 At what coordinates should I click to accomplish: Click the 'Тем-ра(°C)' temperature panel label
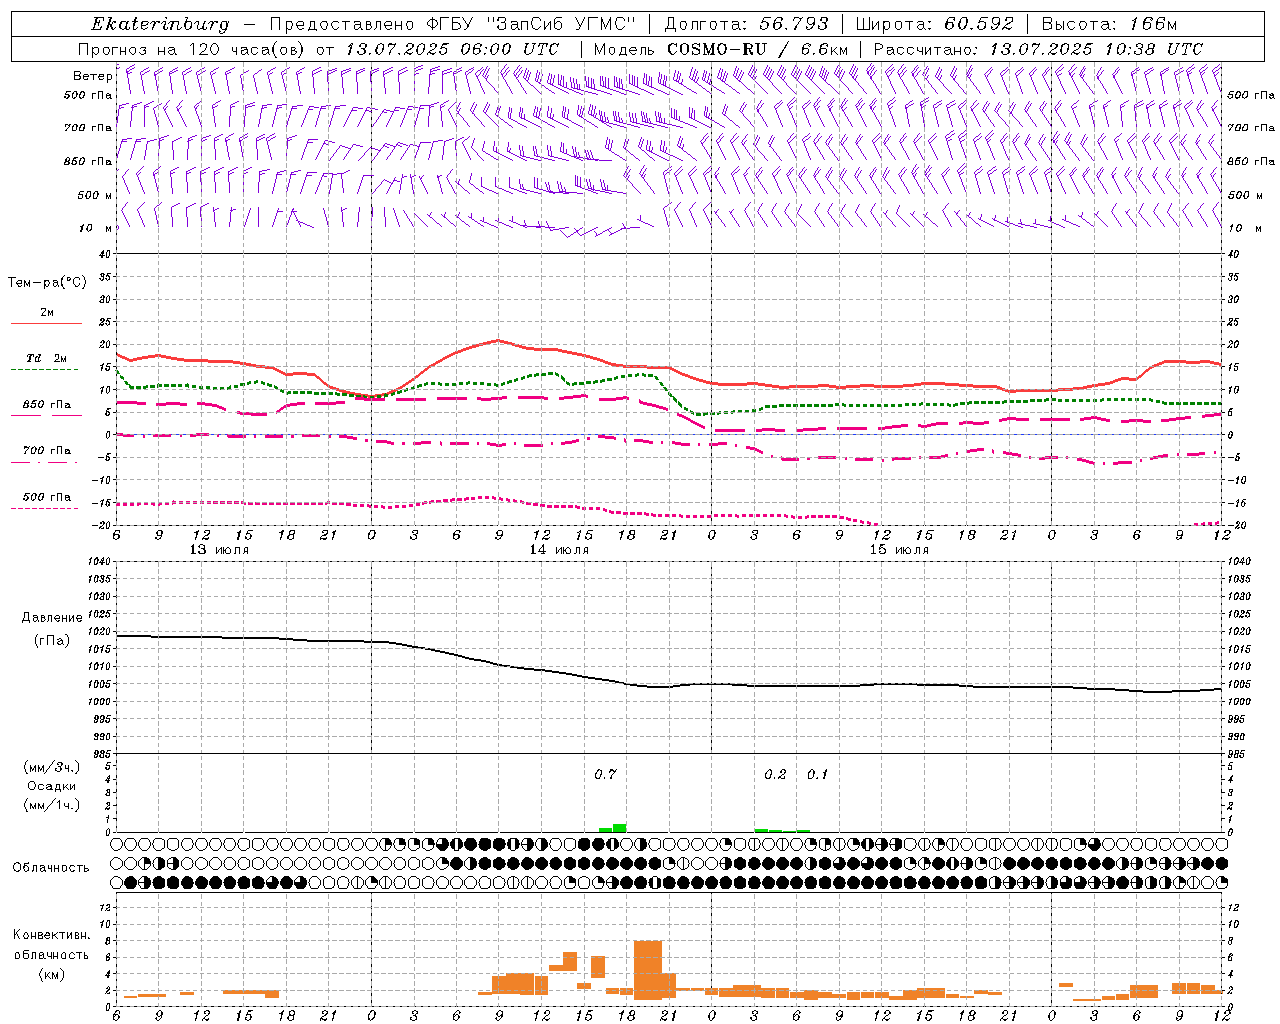(47, 283)
